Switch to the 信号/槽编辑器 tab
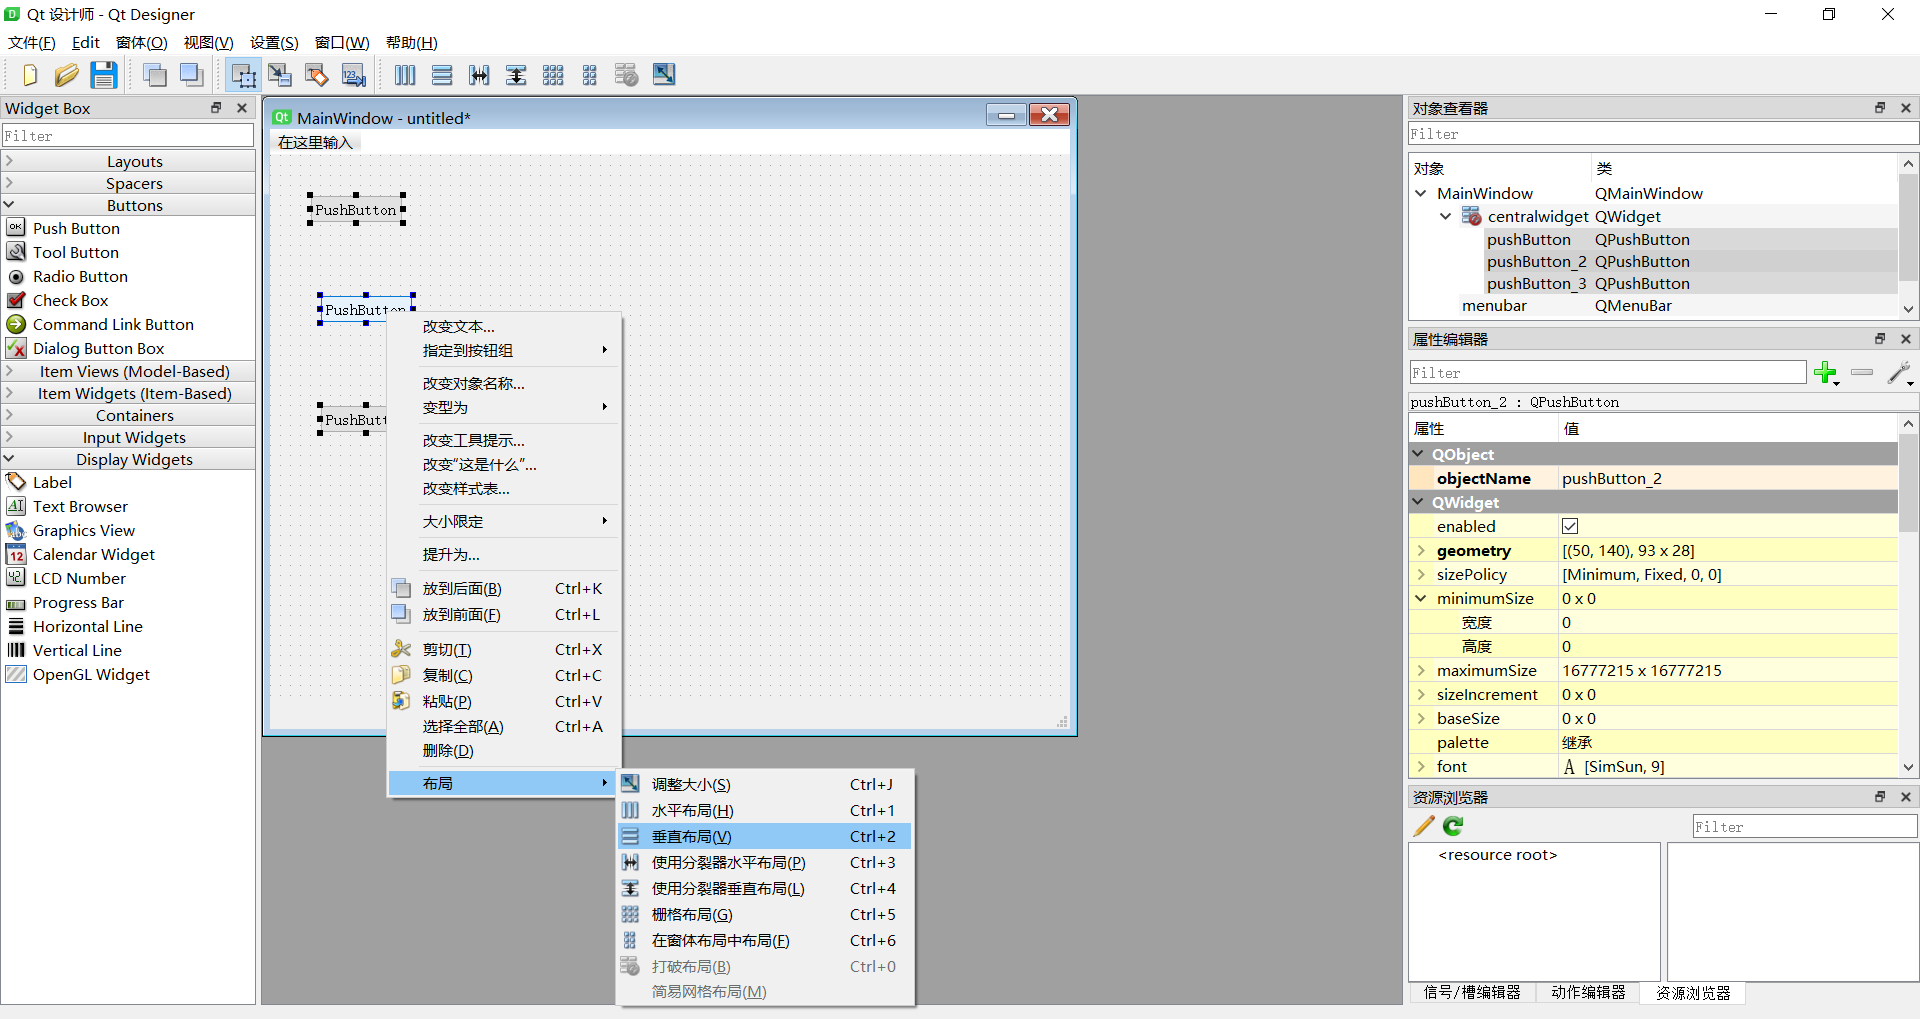1920x1019 pixels. pos(1472,992)
